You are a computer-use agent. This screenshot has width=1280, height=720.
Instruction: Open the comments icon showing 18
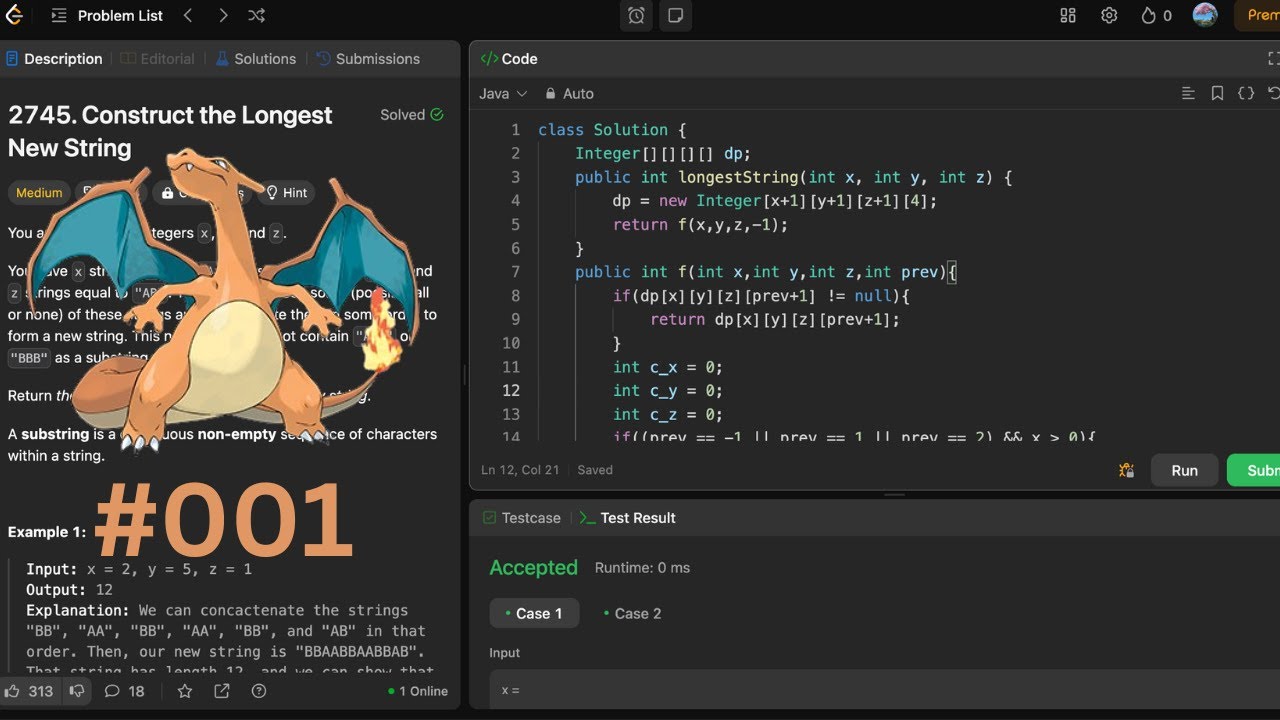124,691
